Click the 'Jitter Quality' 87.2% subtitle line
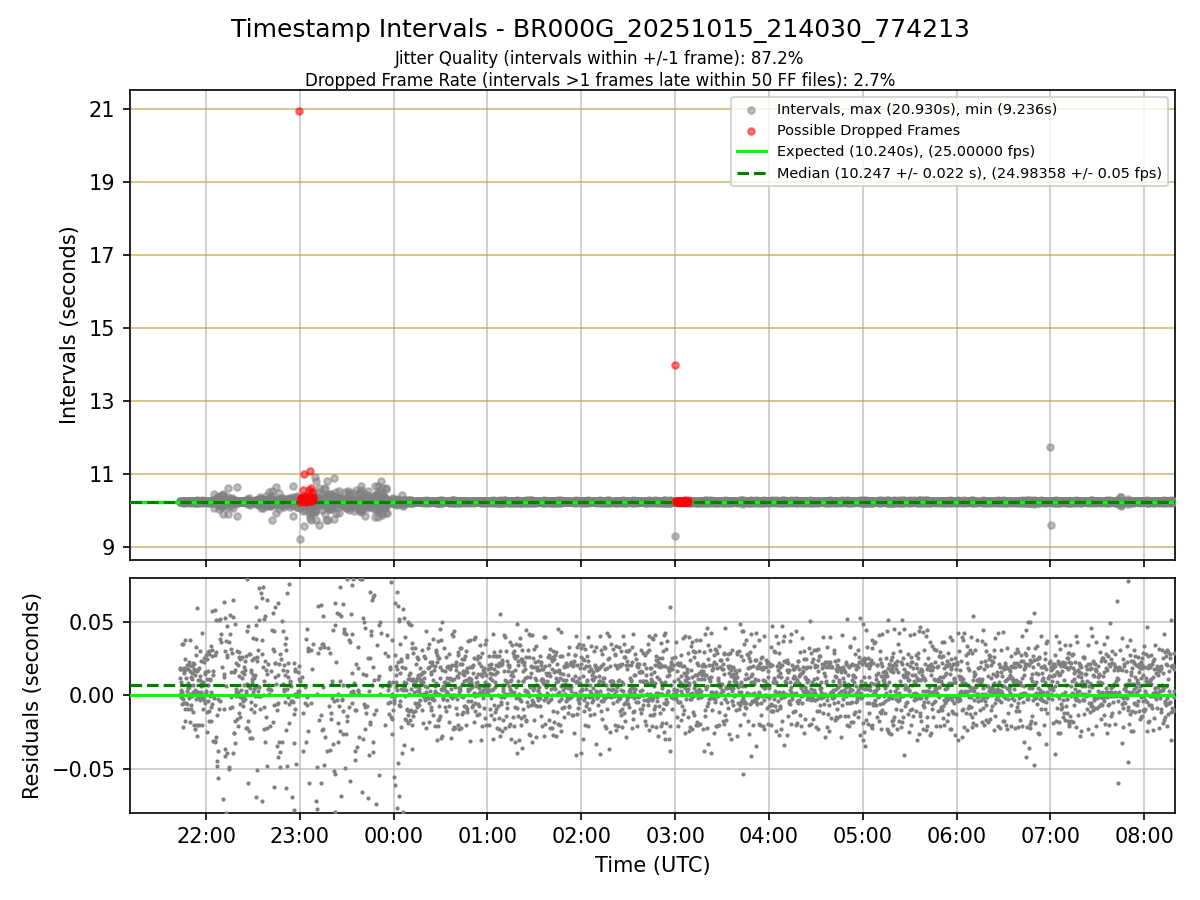Screen dimensions: 1200x900 coord(599,58)
